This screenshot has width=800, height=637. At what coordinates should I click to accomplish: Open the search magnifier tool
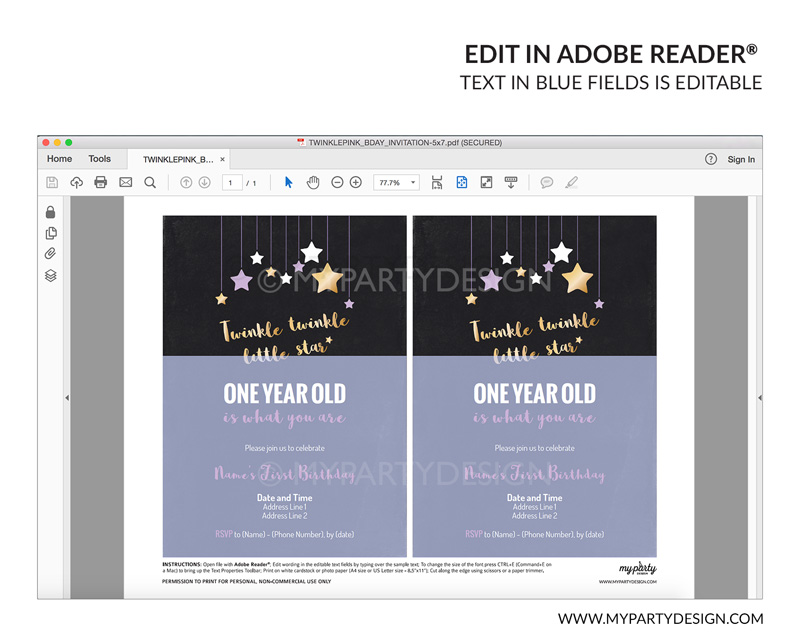click(150, 183)
